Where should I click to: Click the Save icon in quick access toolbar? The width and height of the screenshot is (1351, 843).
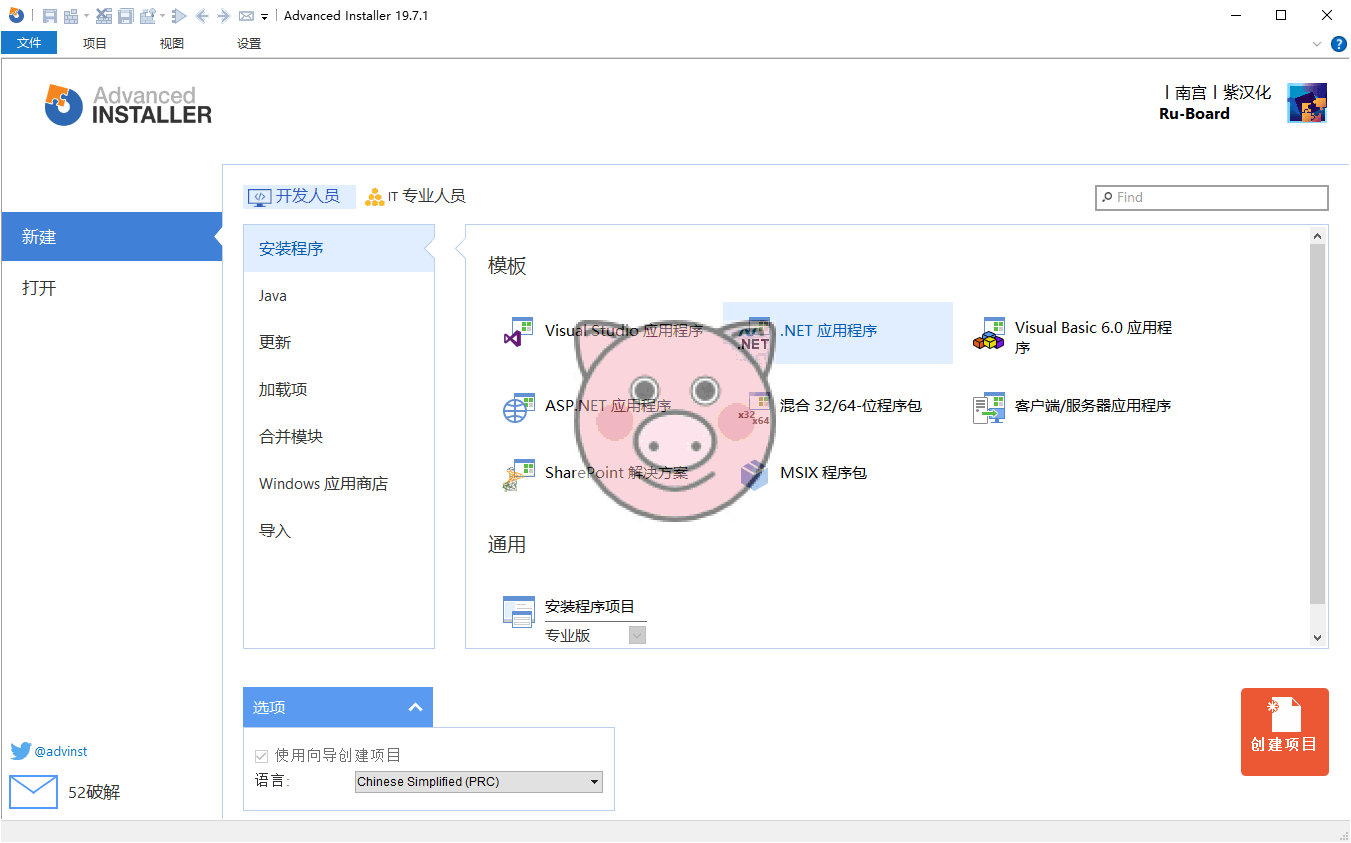[50, 16]
